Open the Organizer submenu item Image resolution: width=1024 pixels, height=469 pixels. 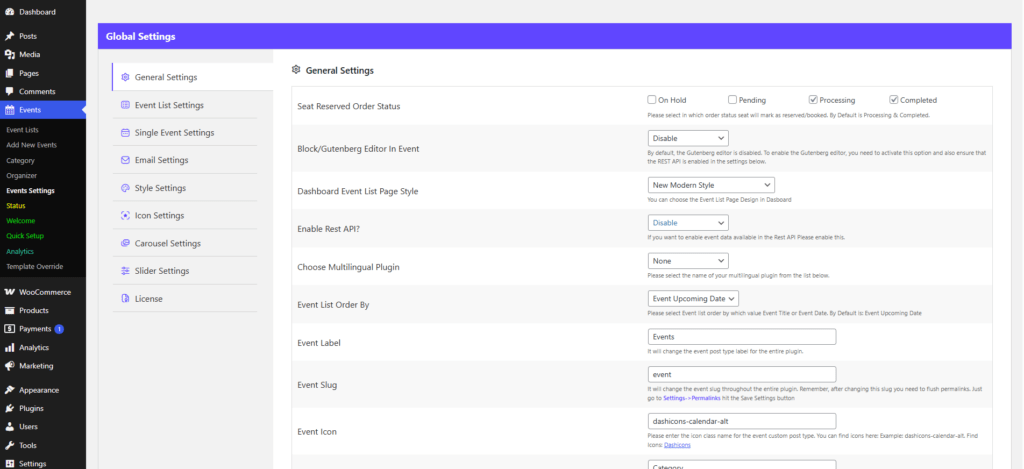coord(22,176)
